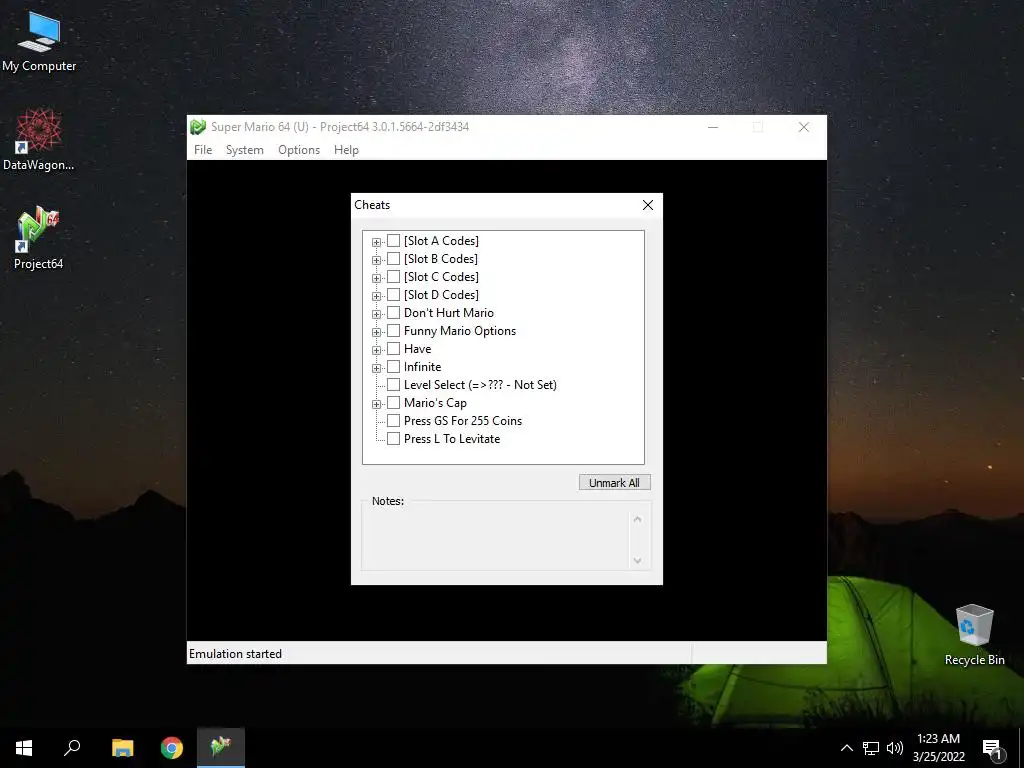Viewport: 1024px width, 768px height.
Task: Expand the [Slot A Codes] tree node
Action: click(x=376, y=242)
